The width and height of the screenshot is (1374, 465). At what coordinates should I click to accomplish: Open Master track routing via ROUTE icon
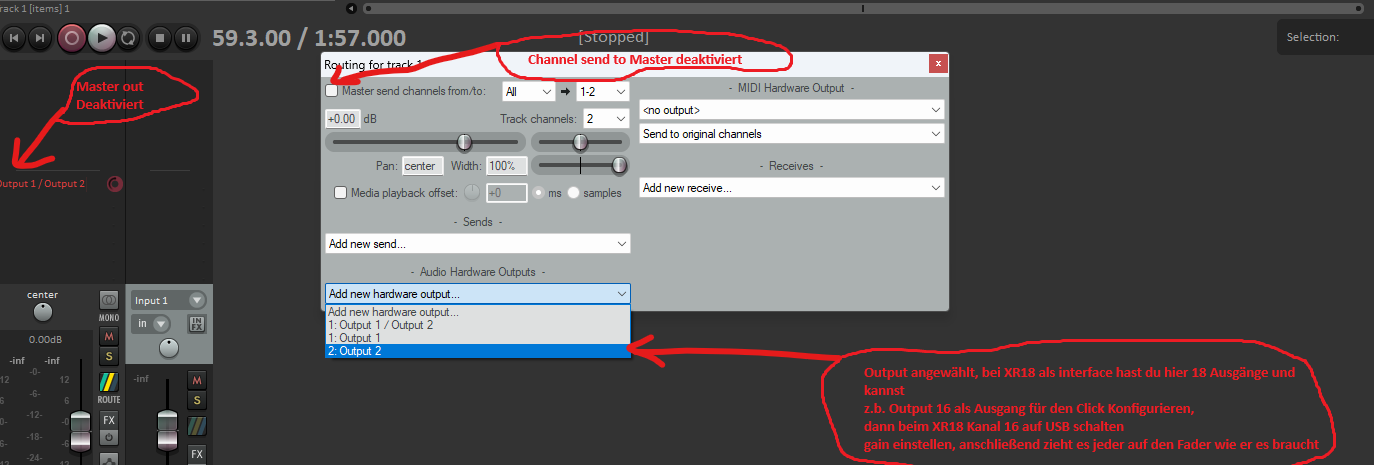[x=109, y=381]
